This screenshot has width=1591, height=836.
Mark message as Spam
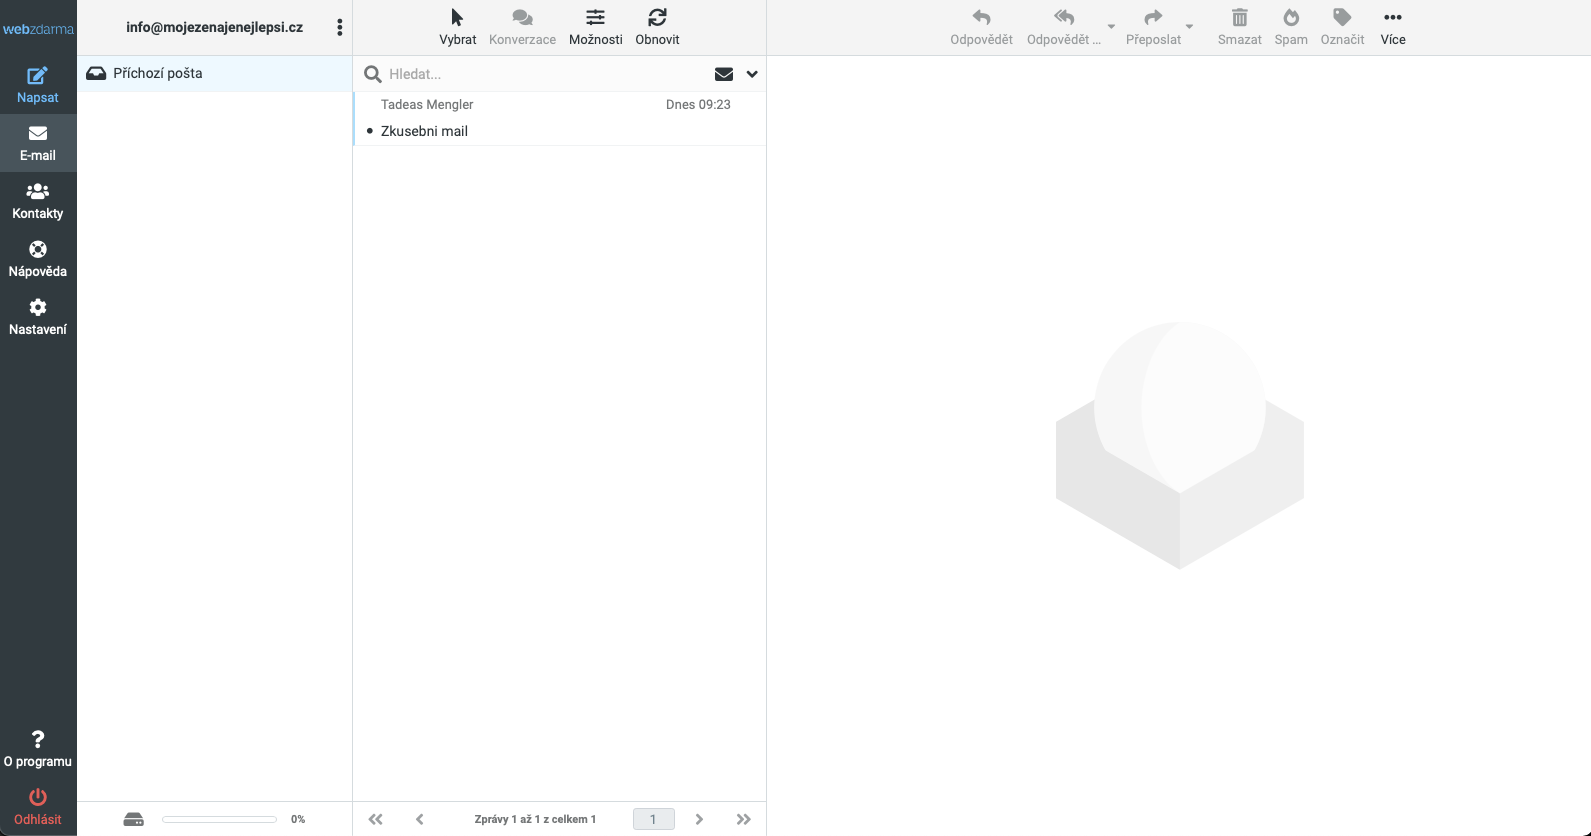tap(1291, 28)
